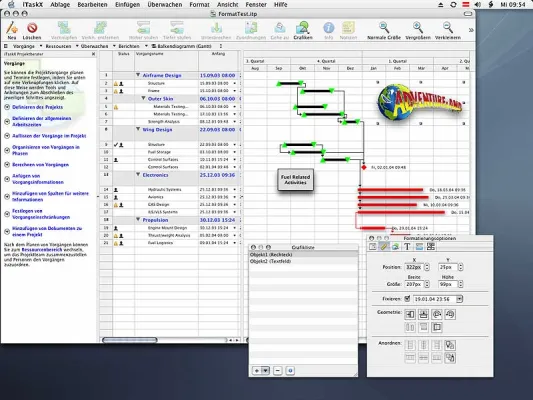Click the Breite size stepper
This screenshot has width=533, height=400.
427,284
